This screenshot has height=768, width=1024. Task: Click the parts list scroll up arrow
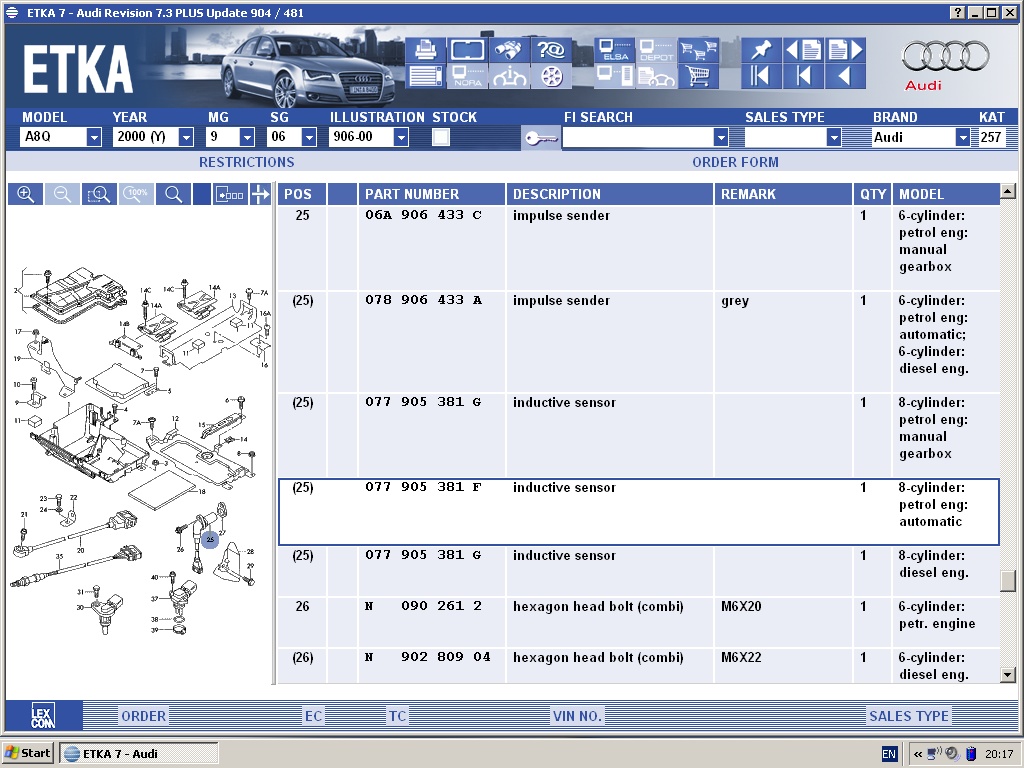click(x=1008, y=191)
